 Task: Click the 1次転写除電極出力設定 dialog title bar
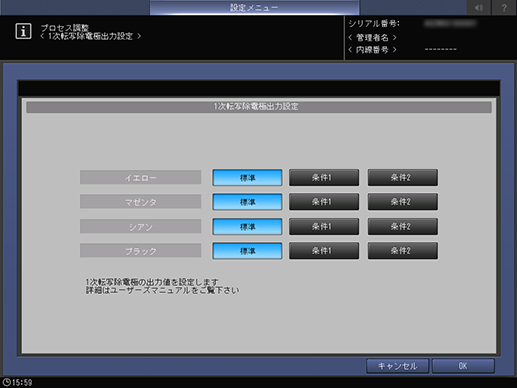(x=259, y=107)
